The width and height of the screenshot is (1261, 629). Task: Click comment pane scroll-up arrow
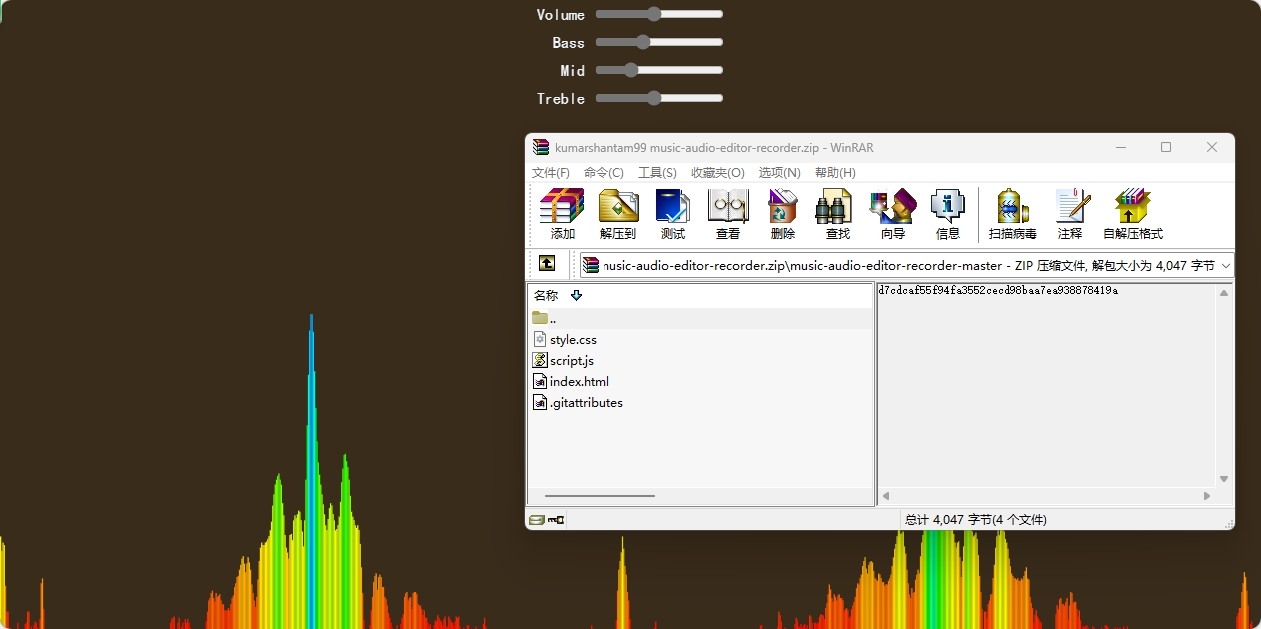(x=1224, y=292)
